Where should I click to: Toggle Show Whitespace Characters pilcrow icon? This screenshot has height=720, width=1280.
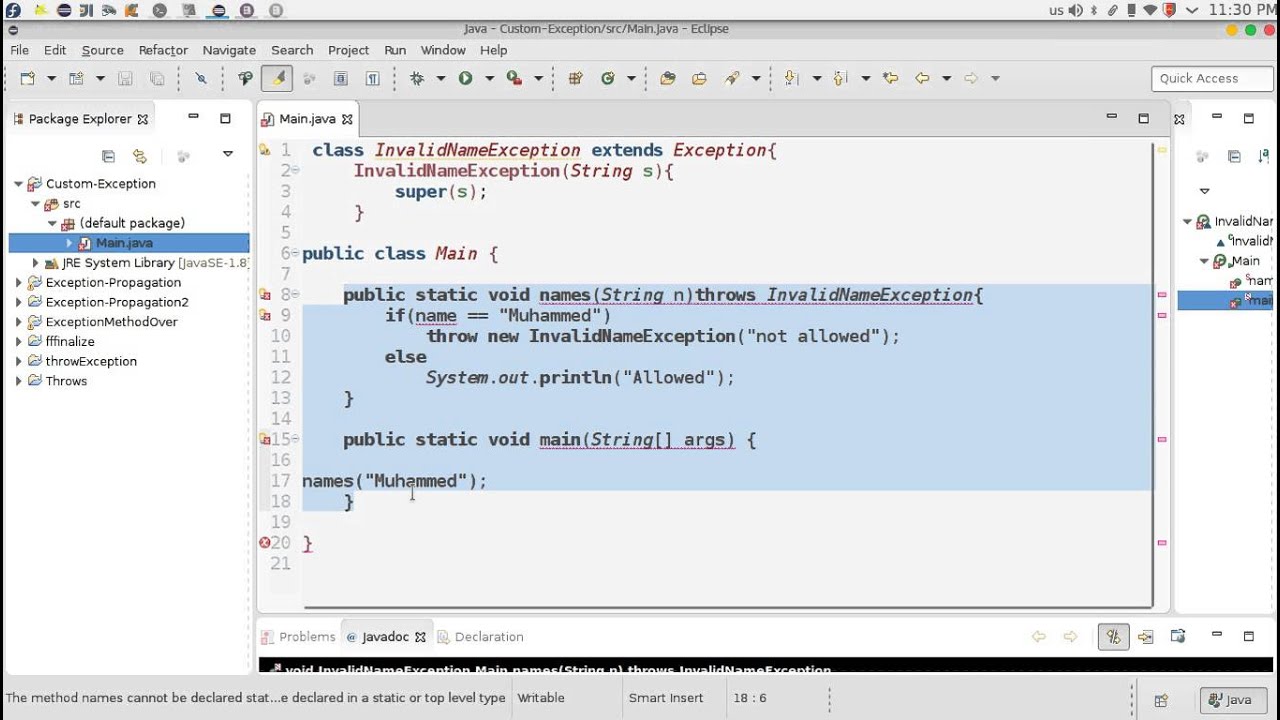click(x=372, y=78)
